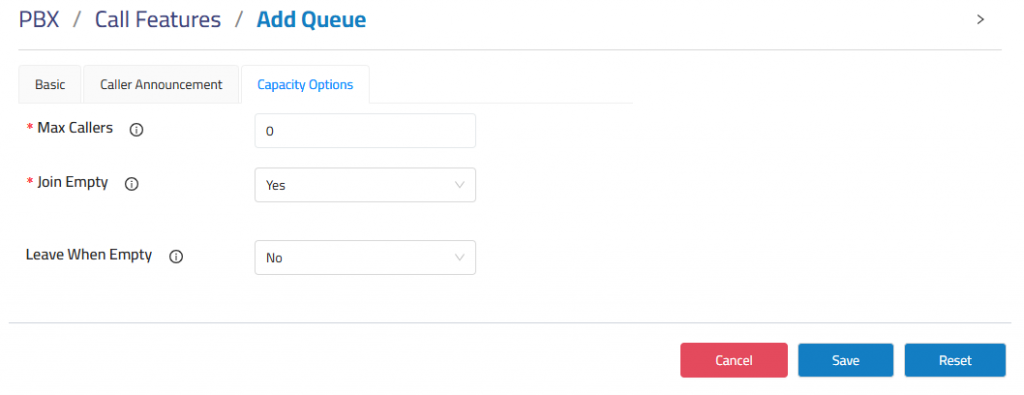
Task: Open the Join Empty dropdown showing Yes
Action: (365, 185)
